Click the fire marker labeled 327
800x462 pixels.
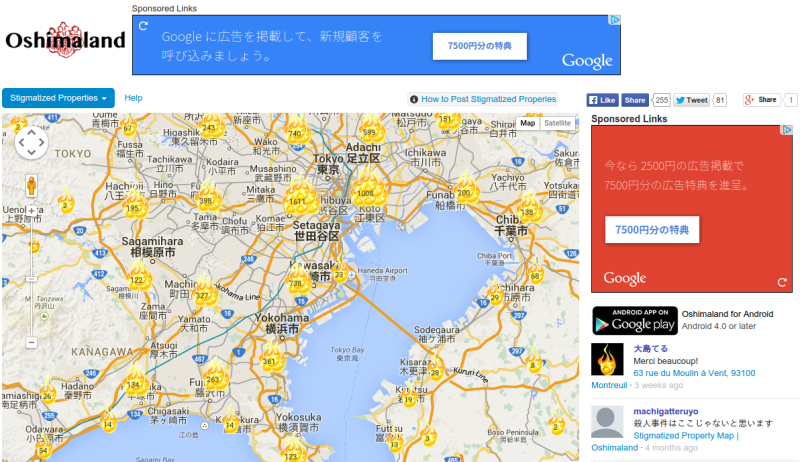(x=203, y=293)
